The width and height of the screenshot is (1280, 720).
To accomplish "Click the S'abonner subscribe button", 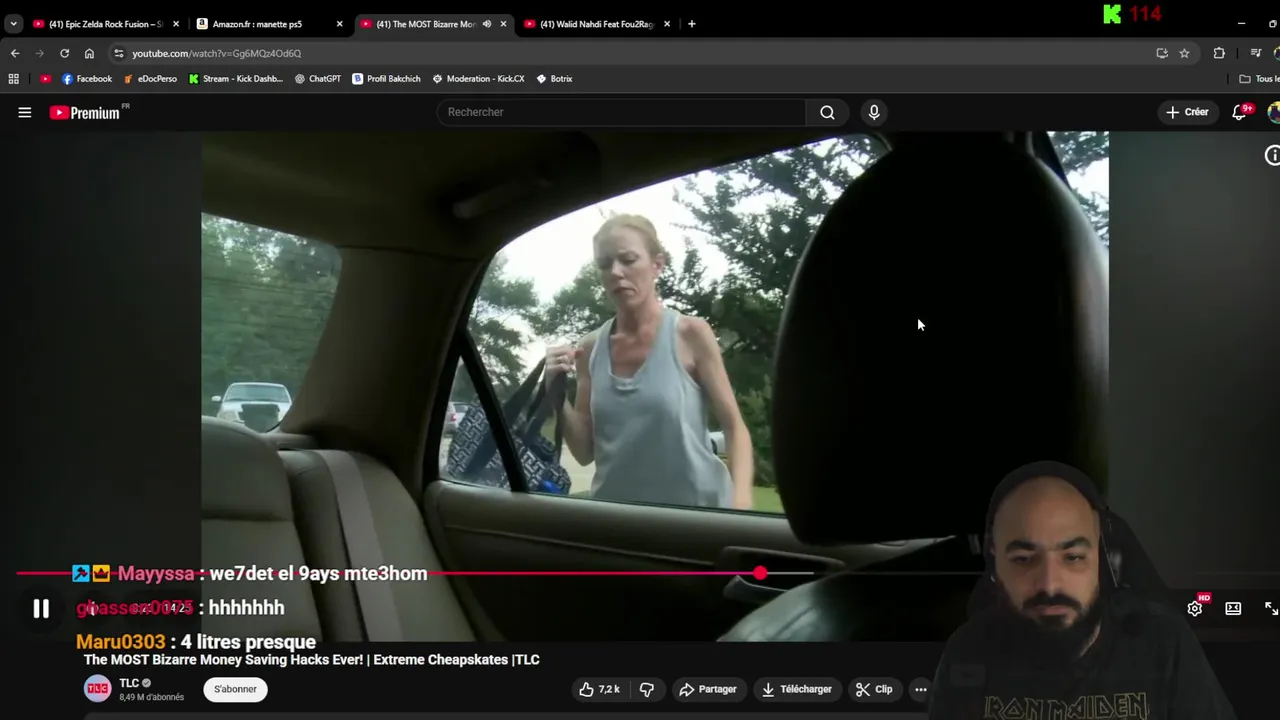I will (235, 689).
